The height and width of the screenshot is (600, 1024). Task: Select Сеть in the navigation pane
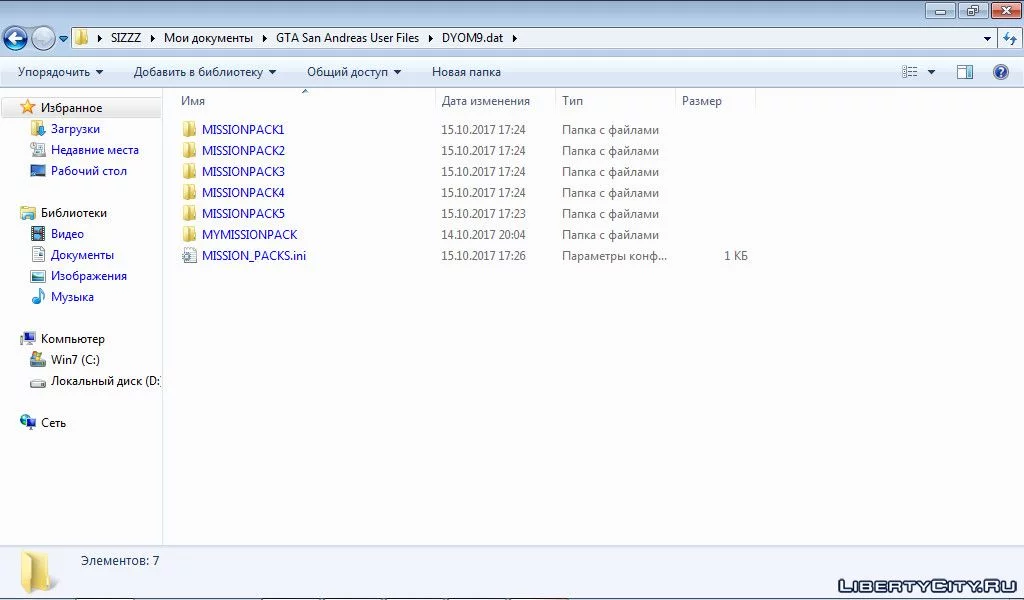point(54,423)
